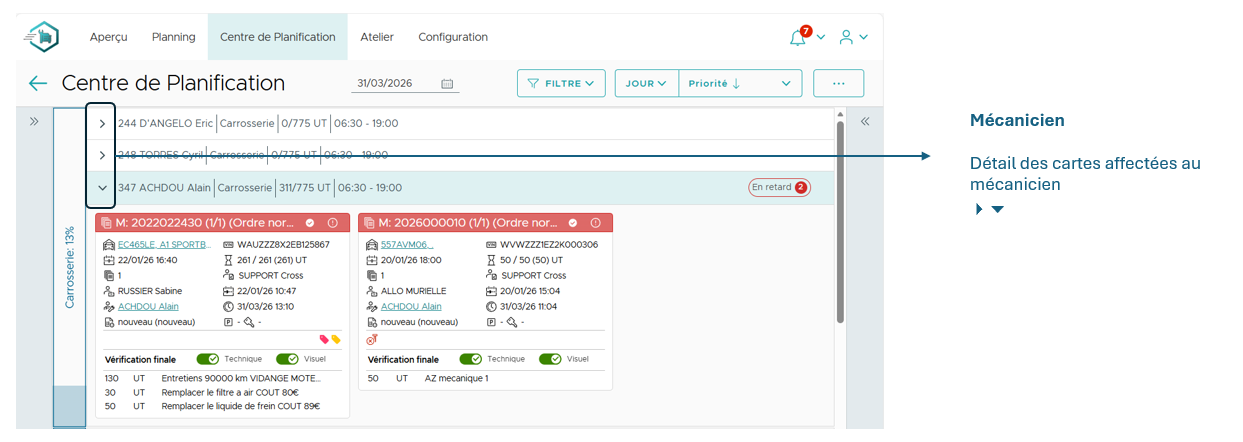Expand the left side panel with double chevron
Image resolution: width=1243 pixels, height=442 pixels.
tap(33, 121)
